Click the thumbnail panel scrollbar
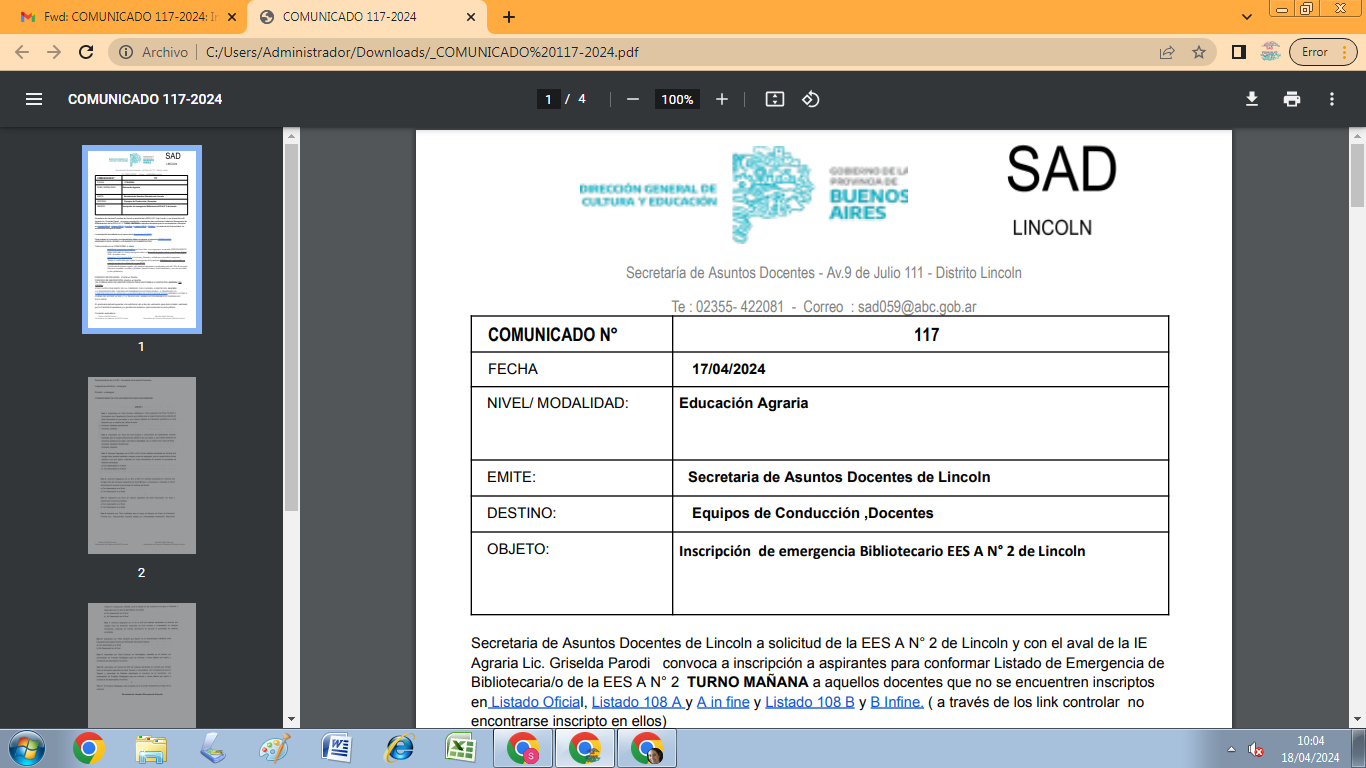 pyautogui.click(x=291, y=325)
